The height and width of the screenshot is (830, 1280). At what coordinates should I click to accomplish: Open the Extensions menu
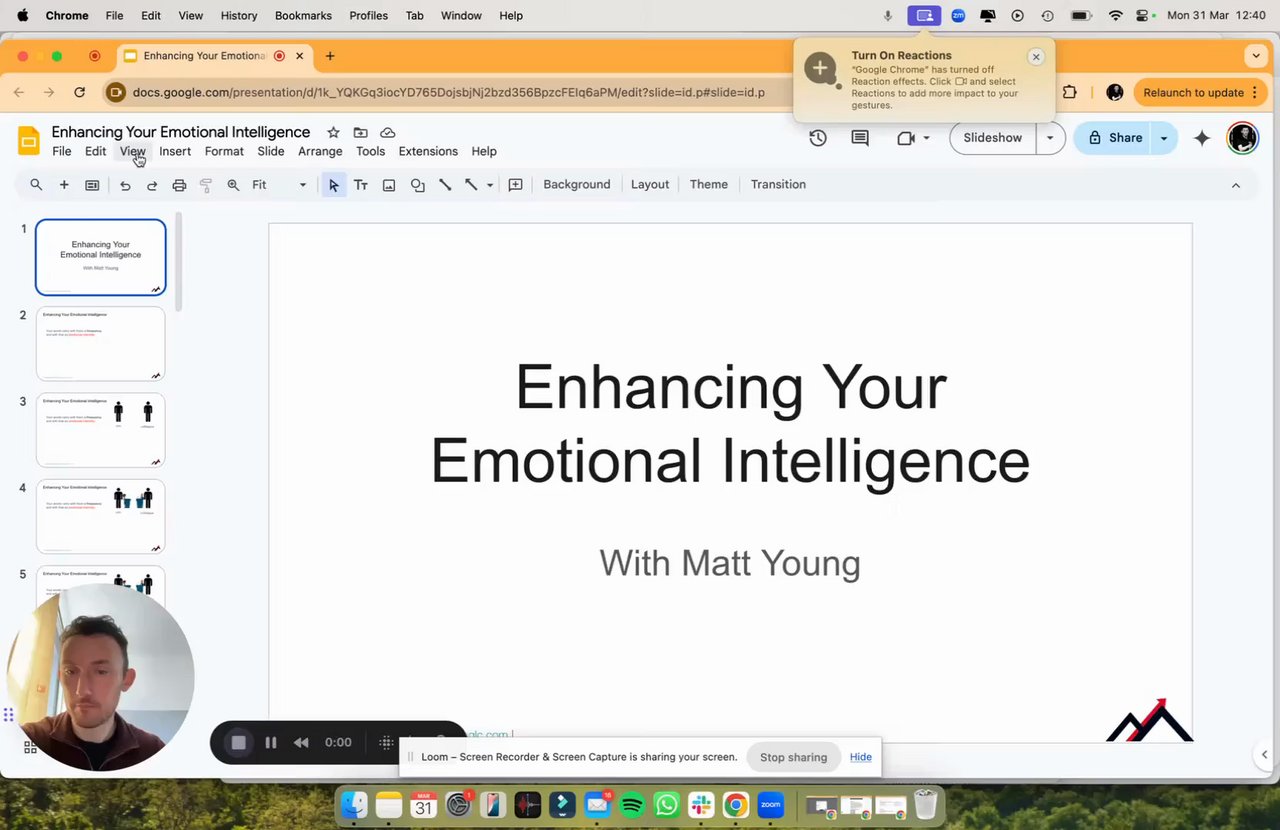tap(428, 151)
